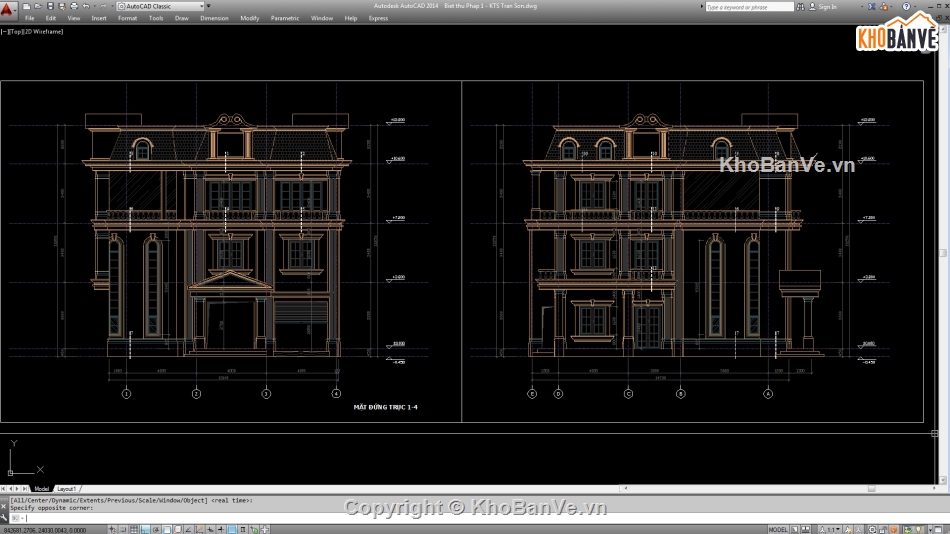Viewport: 950px width, 534px height.
Task: Toggle Object Snap in status bar
Action: pyautogui.click(x=167, y=530)
